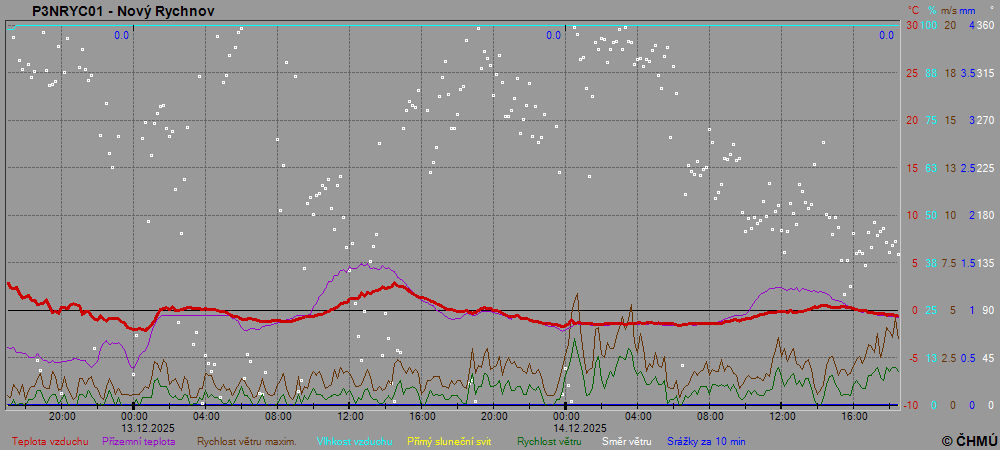Click the m/s wind speed unit header
The width and height of the screenshot is (1000, 450).
pyautogui.click(x=950, y=10)
